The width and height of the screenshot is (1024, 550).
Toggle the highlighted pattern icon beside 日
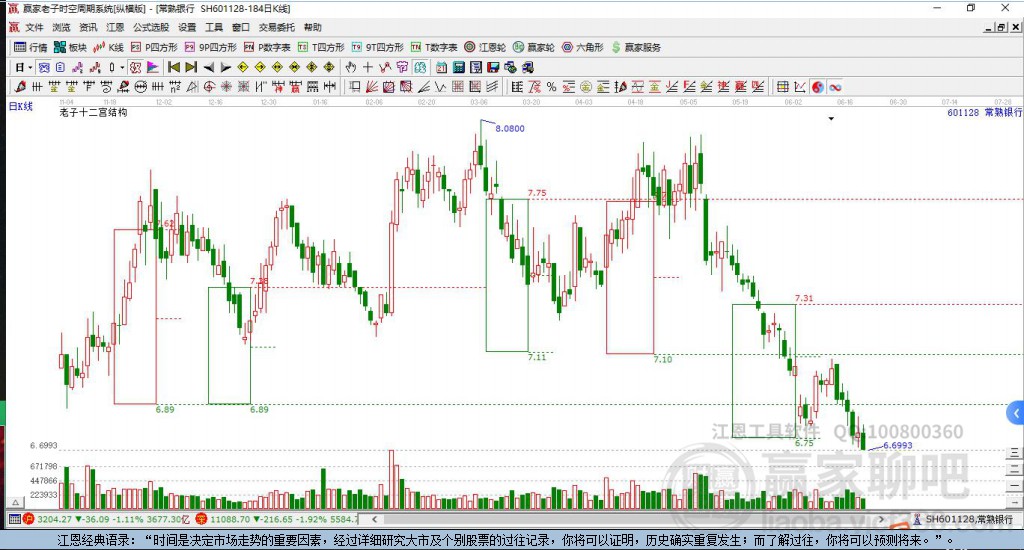[x=44, y=67]
